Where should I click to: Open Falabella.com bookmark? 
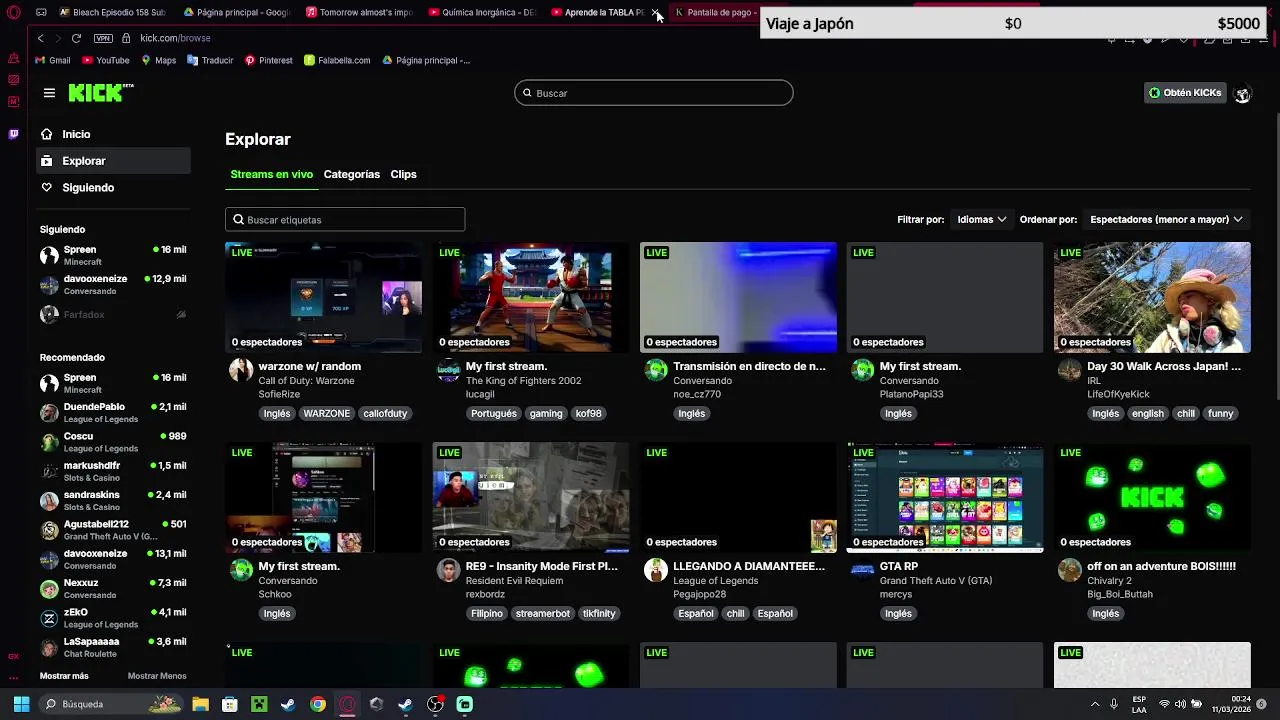pyautogui.click(x=337, y=60)
